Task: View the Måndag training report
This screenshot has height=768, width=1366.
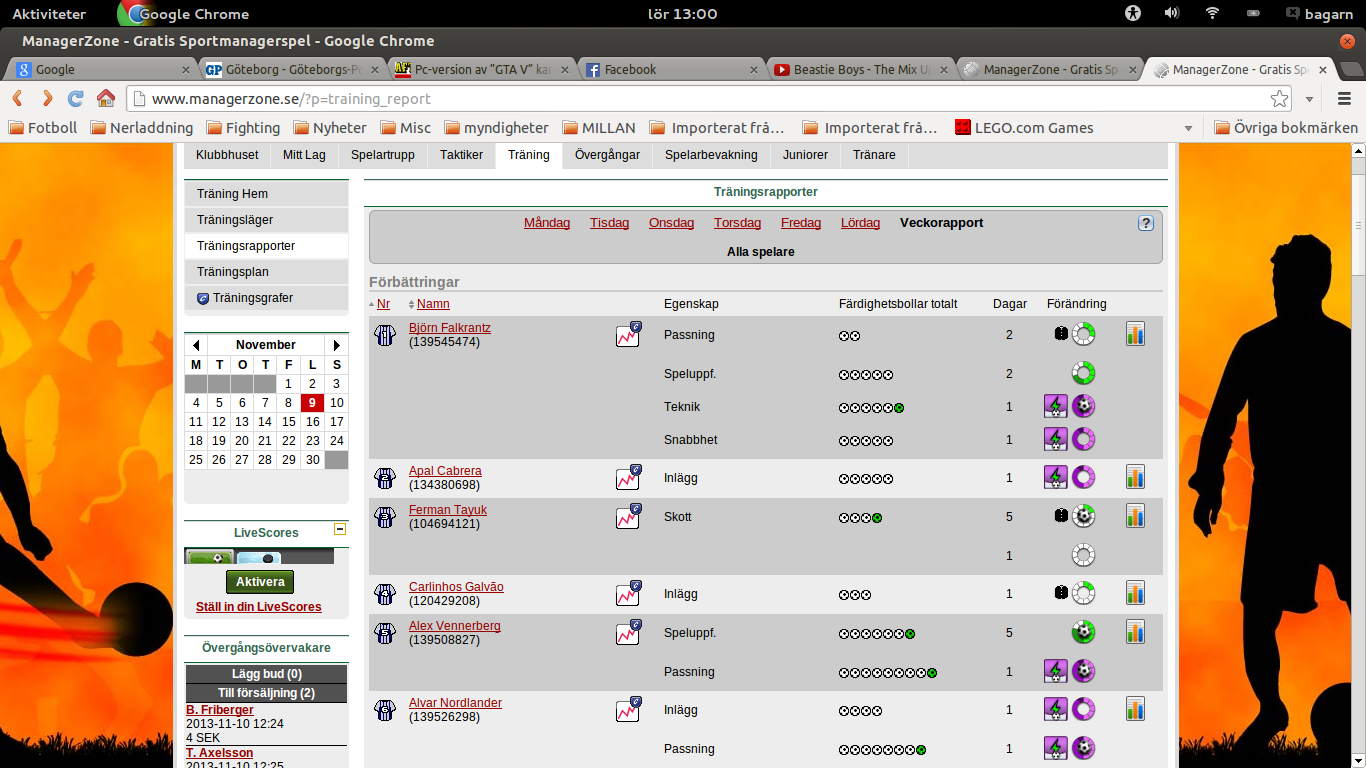Action: tap(547, 223)
